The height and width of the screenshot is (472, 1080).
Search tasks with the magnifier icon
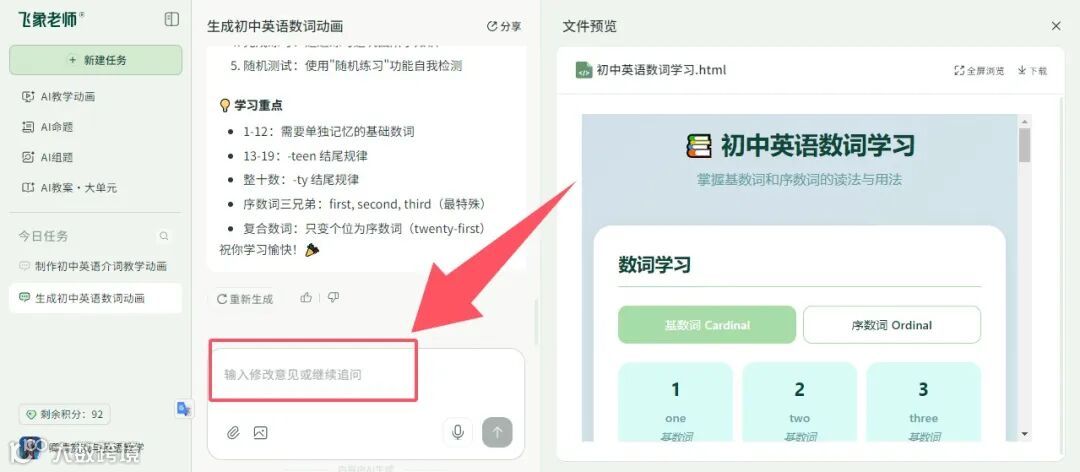[164, 236]
